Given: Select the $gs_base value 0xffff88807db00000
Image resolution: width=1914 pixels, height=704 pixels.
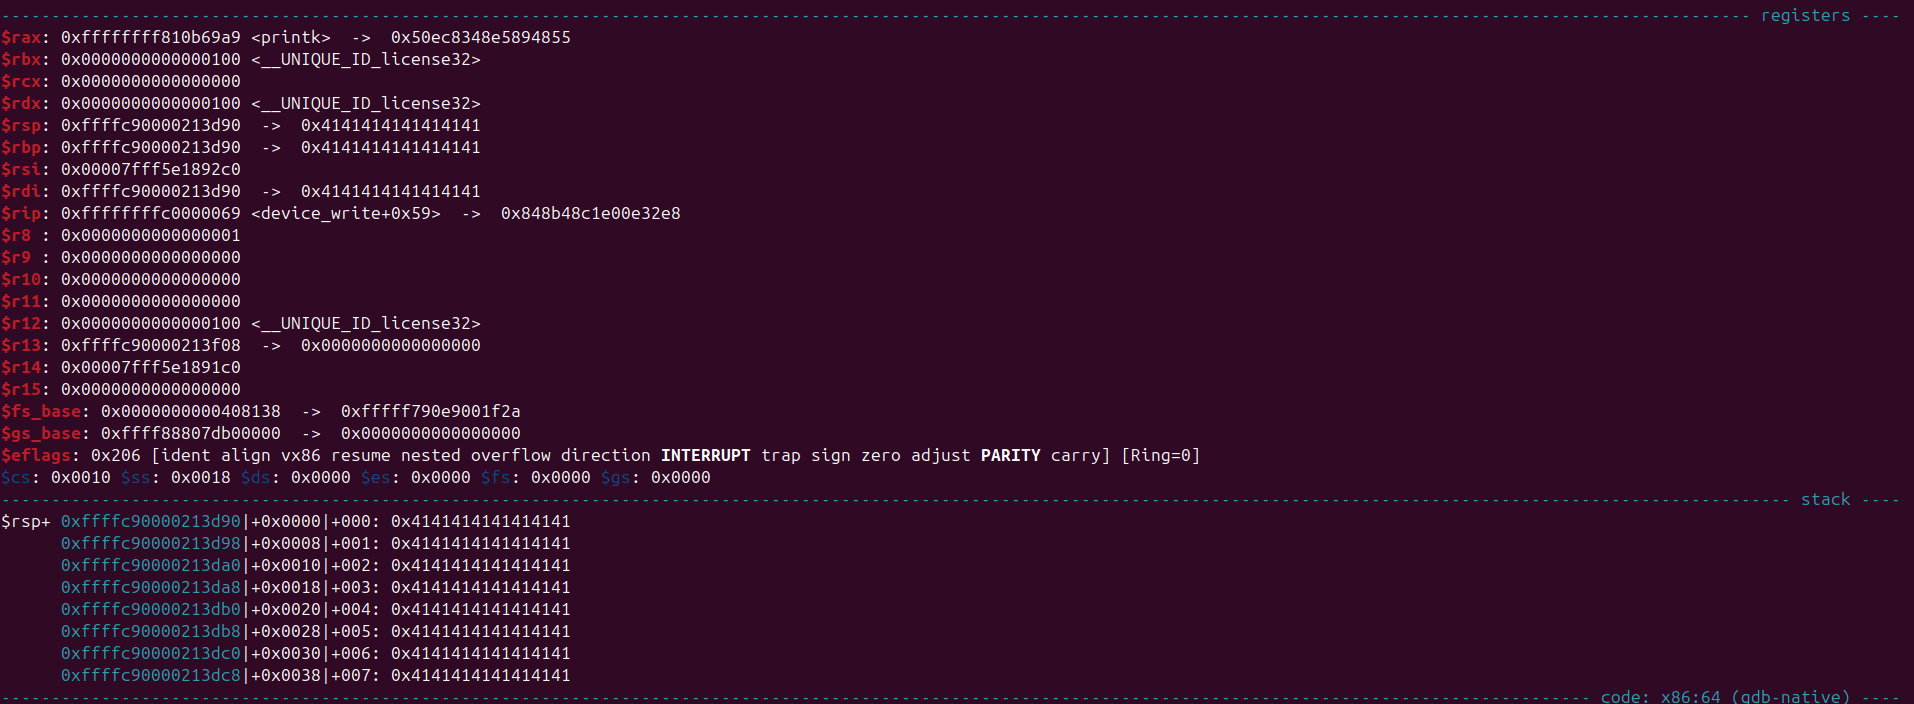Looking at the screenshot, I should click(x=191, y=433).
